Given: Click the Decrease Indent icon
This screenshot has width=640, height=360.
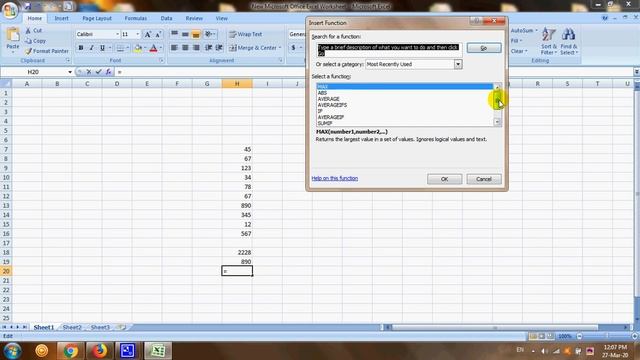Looking at the screenshot, I should coord(209,48).
